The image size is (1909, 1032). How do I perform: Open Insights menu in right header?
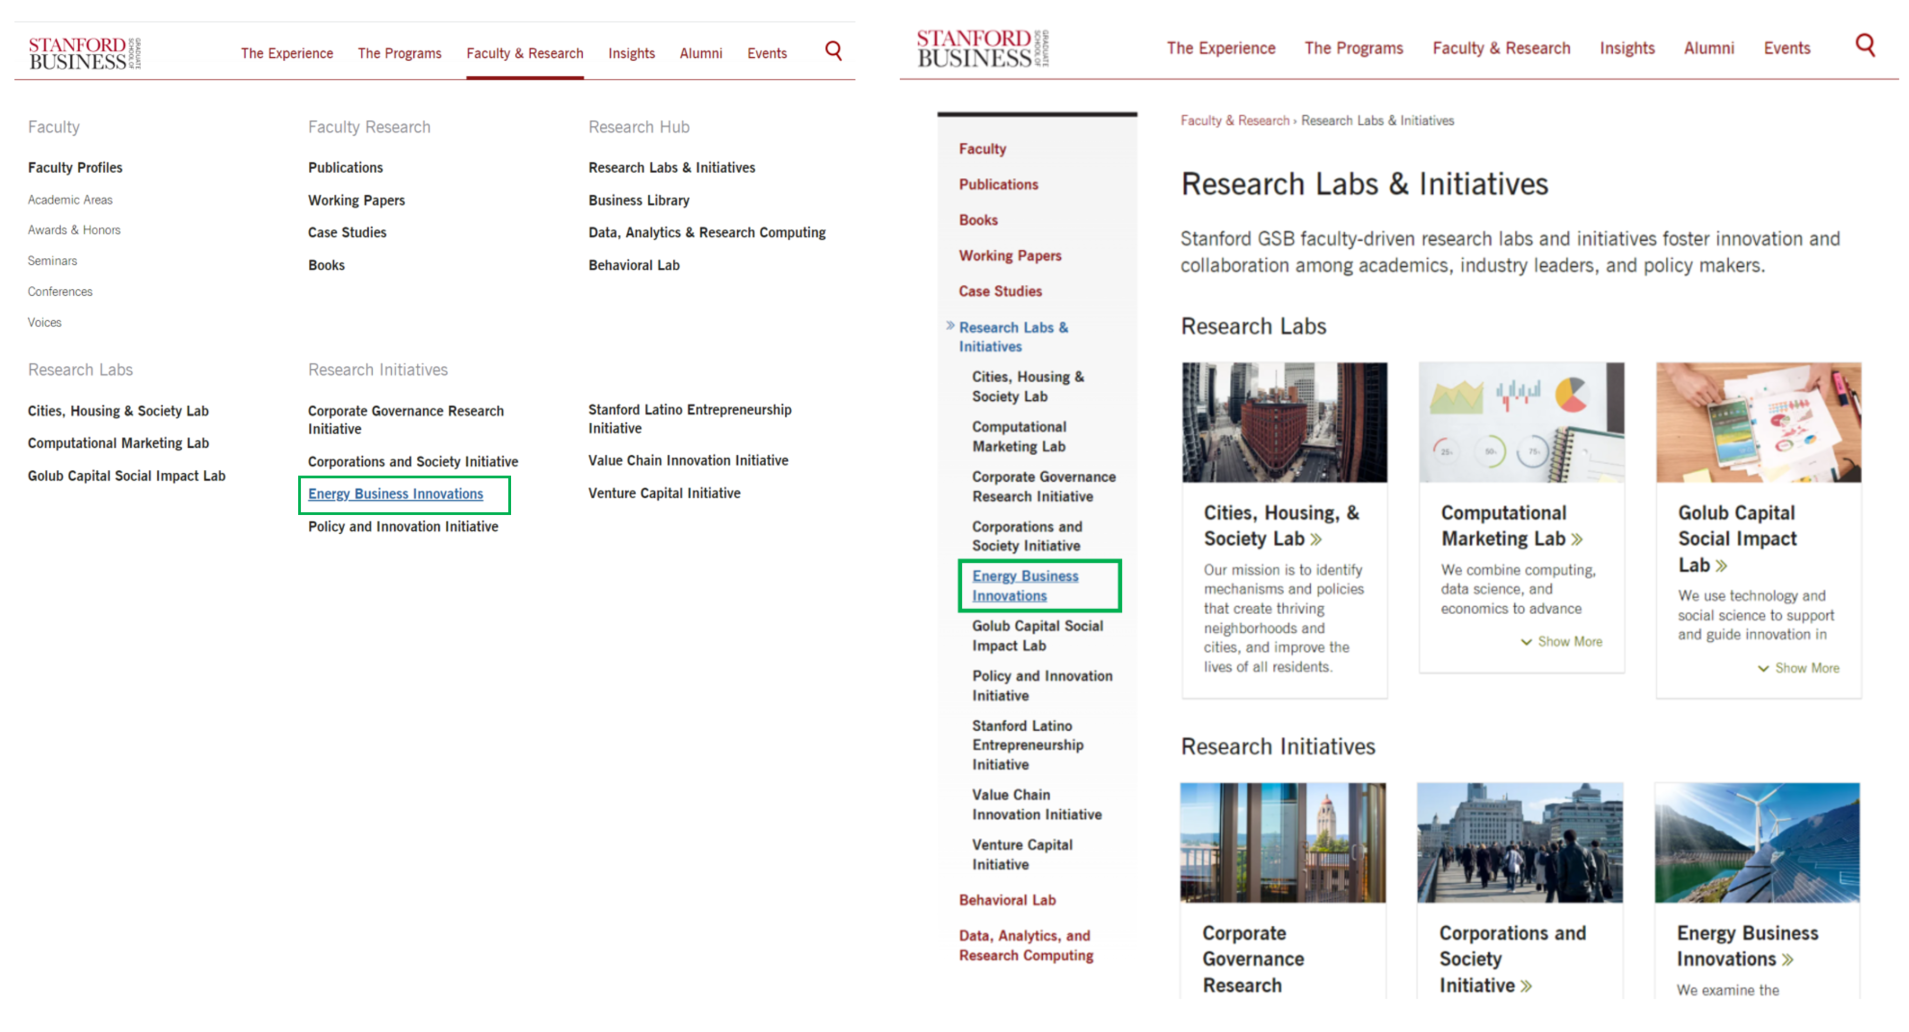(1627, 48)
